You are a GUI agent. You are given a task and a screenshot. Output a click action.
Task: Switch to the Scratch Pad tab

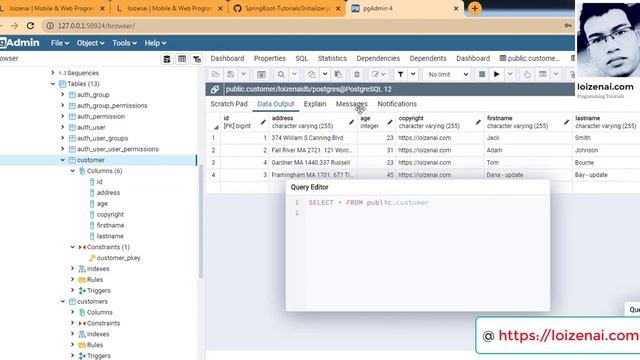click(229, 104)
